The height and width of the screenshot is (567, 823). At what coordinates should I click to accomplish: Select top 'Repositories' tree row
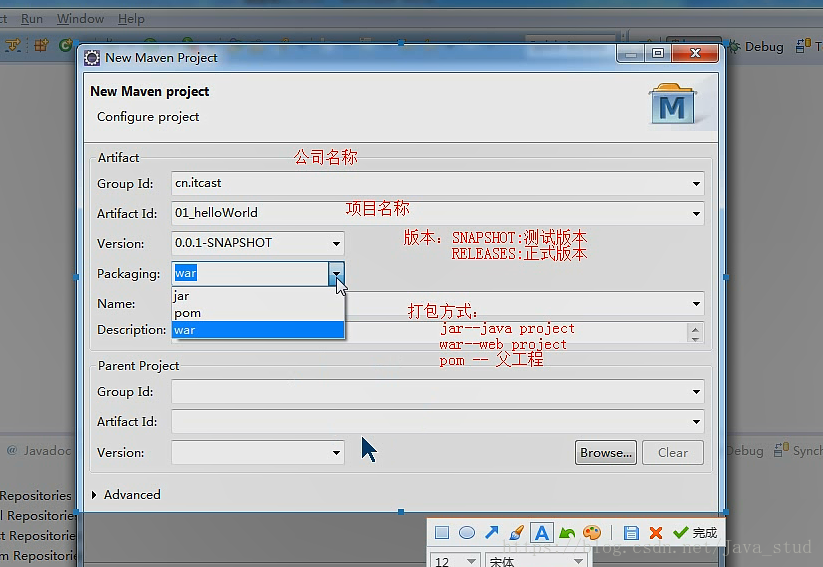coord(36,496)
